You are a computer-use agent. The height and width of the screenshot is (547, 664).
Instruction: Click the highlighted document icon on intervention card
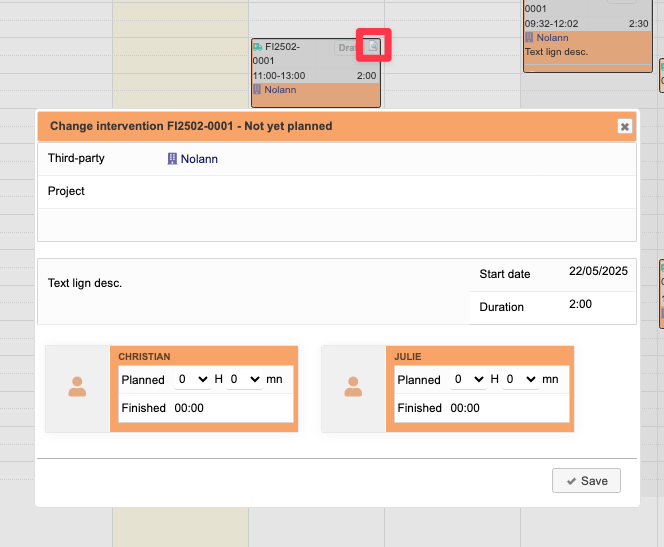pyautogui.click(x=372, y=46)
